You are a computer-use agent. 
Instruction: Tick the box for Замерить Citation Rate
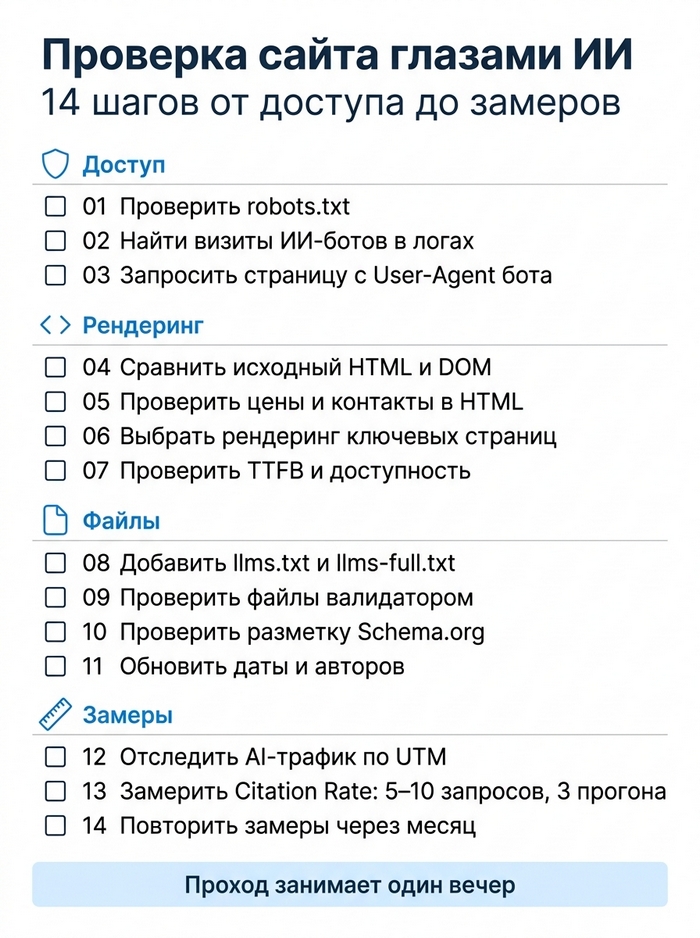pyautogui.click(x=56, y=792)
